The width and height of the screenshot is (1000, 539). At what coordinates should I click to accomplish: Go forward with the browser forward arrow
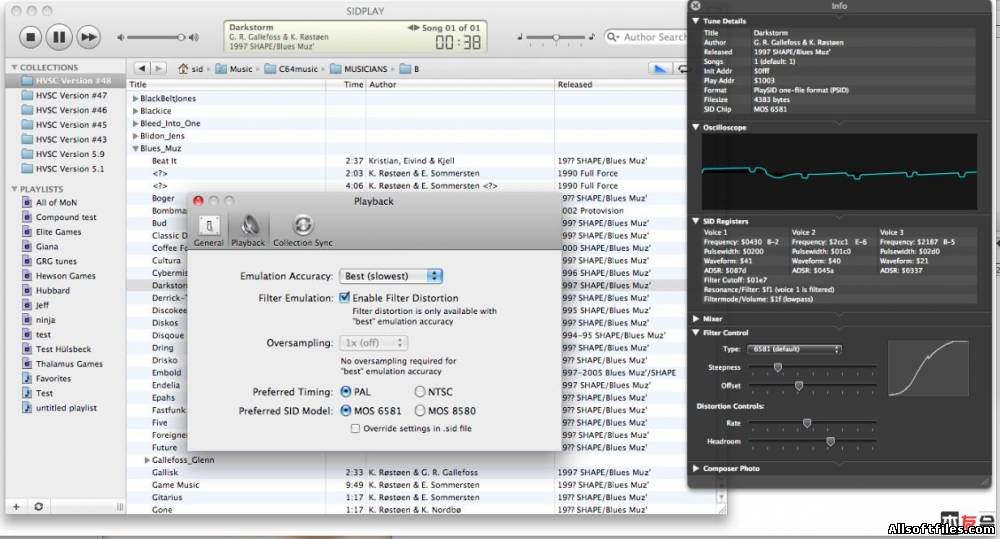click(x=158, y=68)
